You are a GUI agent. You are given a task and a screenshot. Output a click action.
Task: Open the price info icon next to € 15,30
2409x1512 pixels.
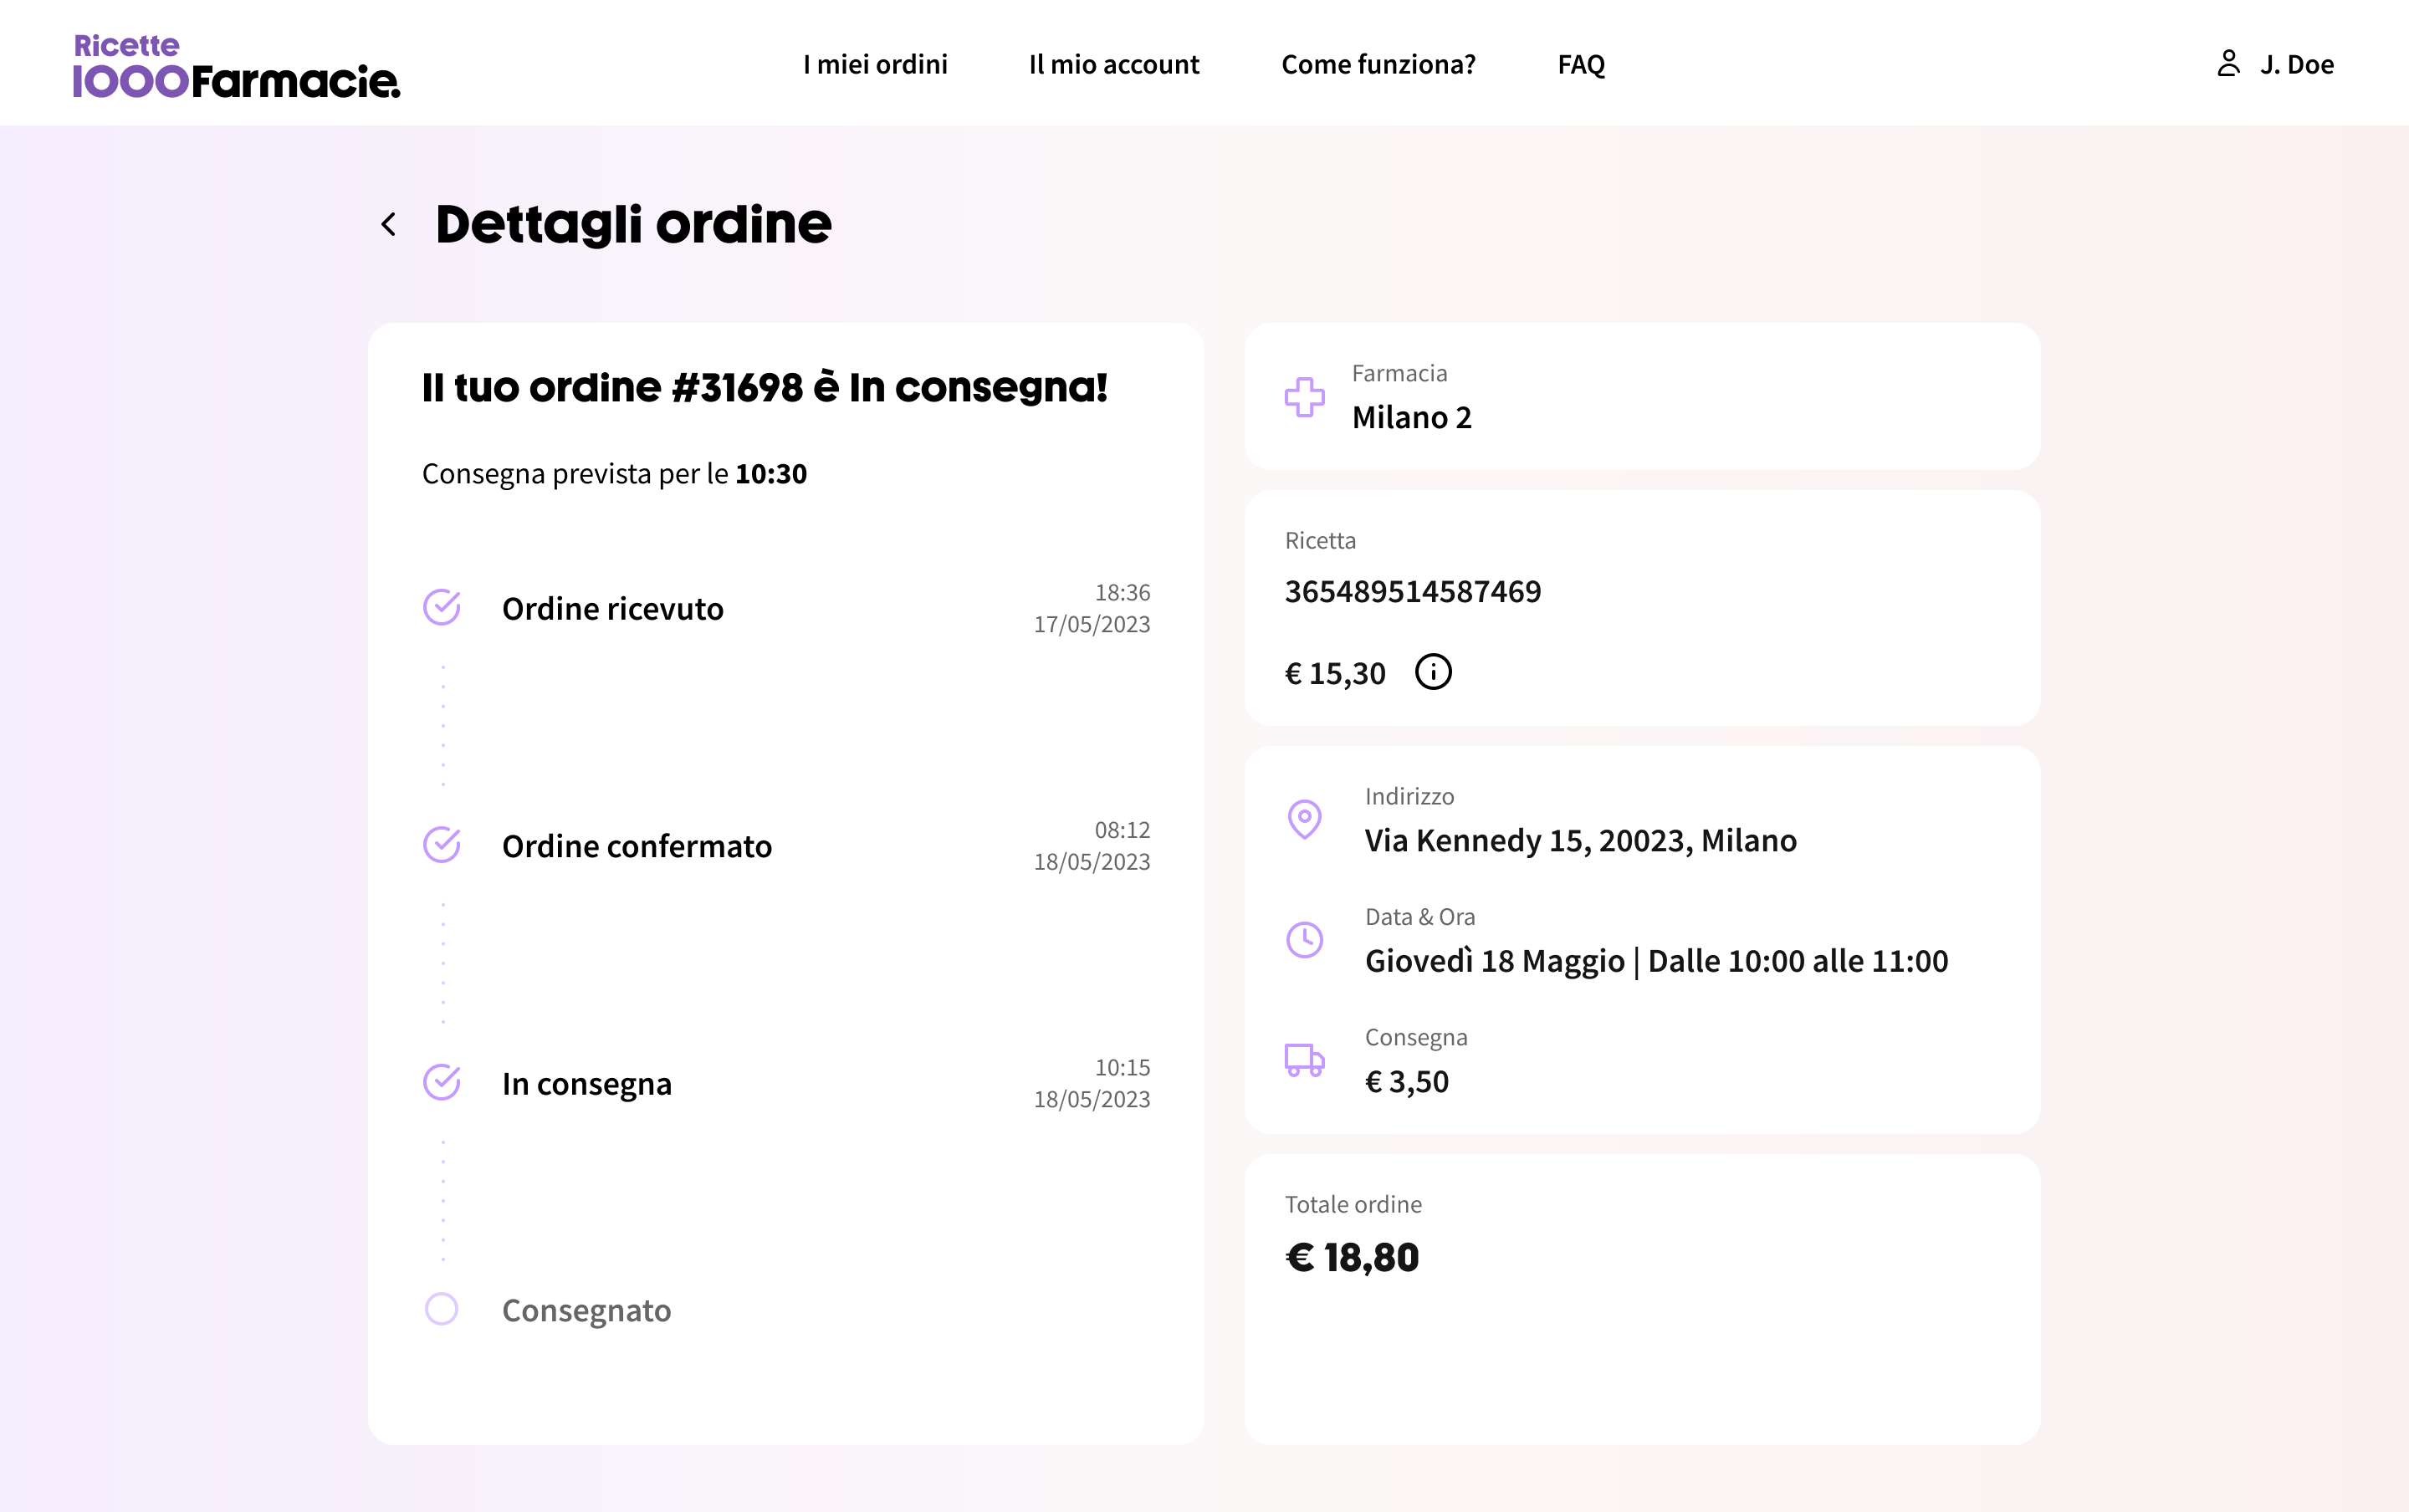click(x=1433, y=672)
